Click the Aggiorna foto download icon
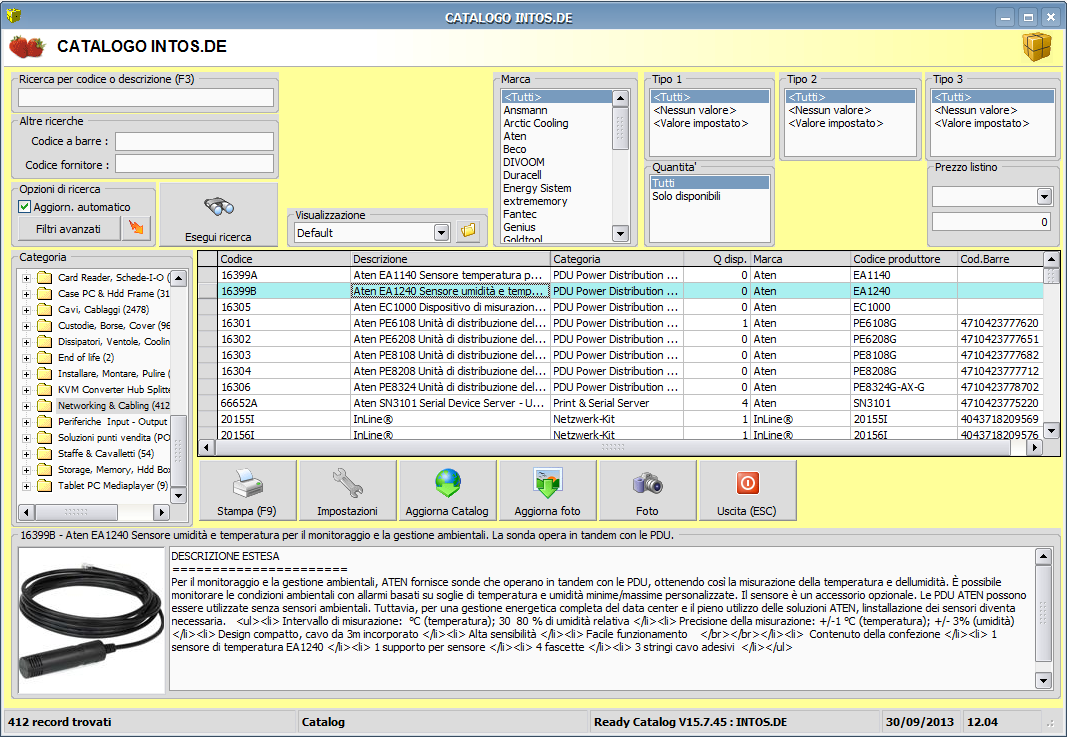The width and height of the screenshot is (1067, 737). (x=547, y=483)
